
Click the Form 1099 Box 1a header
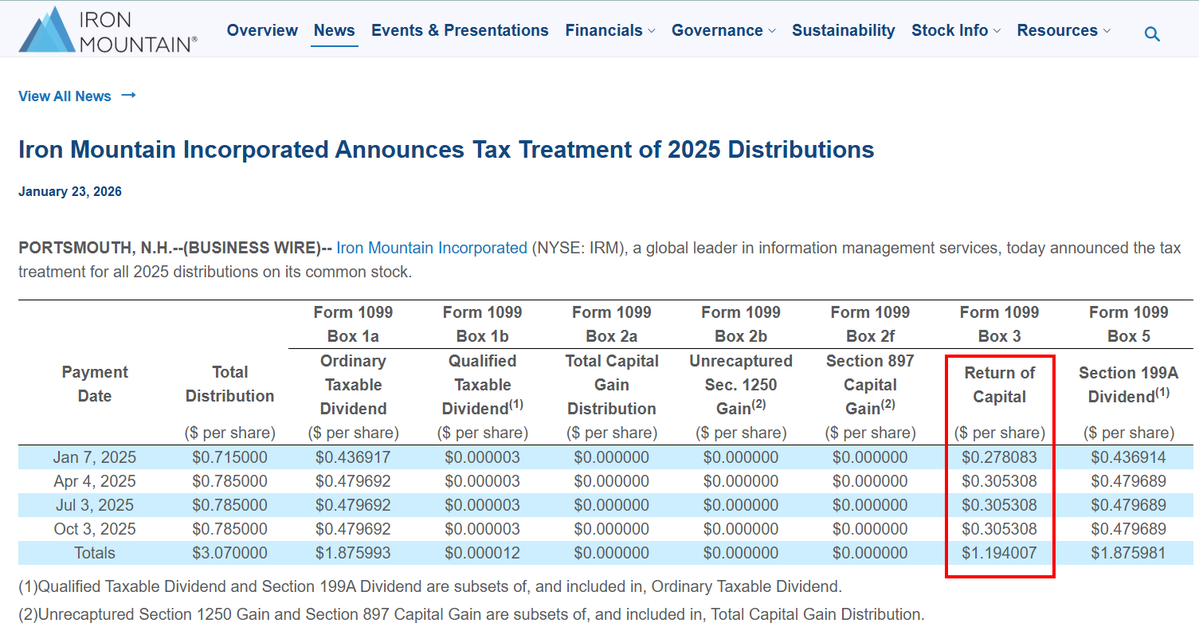[x=353, y=324]
